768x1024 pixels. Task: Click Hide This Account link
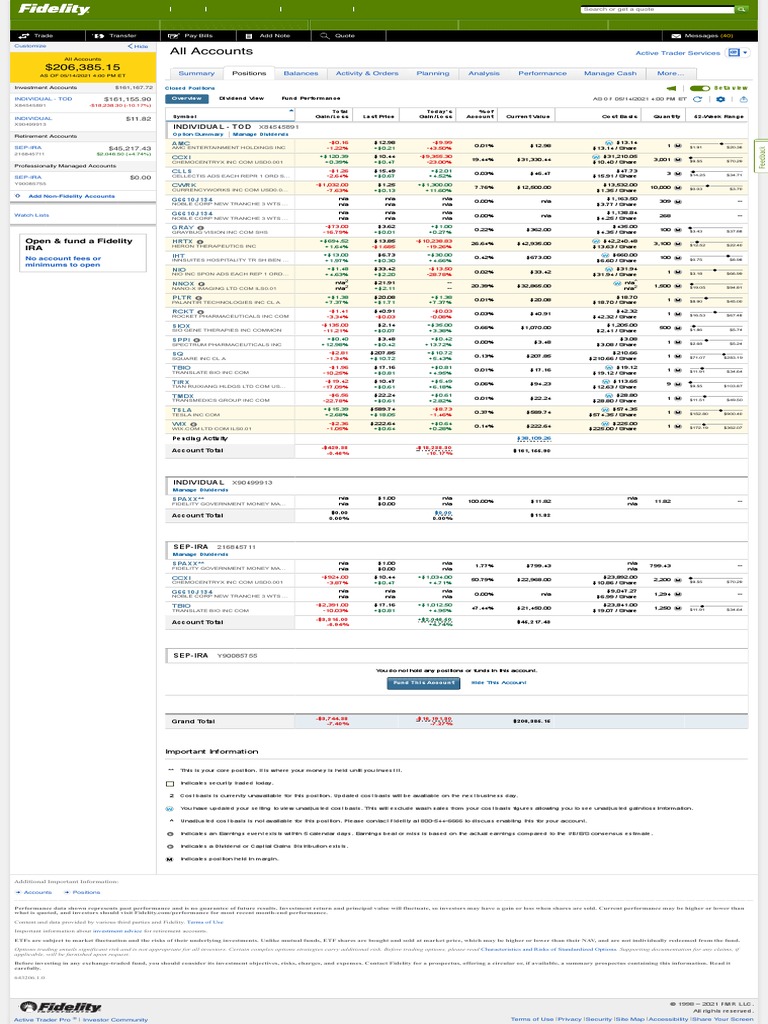499,682
